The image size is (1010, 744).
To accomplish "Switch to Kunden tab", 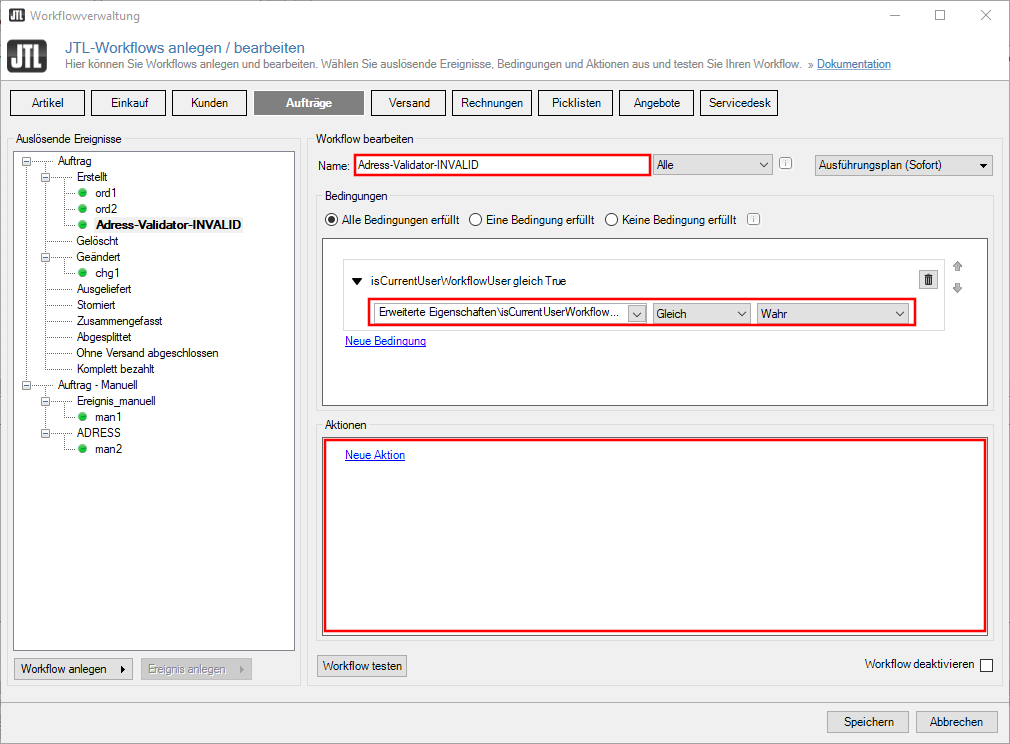I will [209, 103].
